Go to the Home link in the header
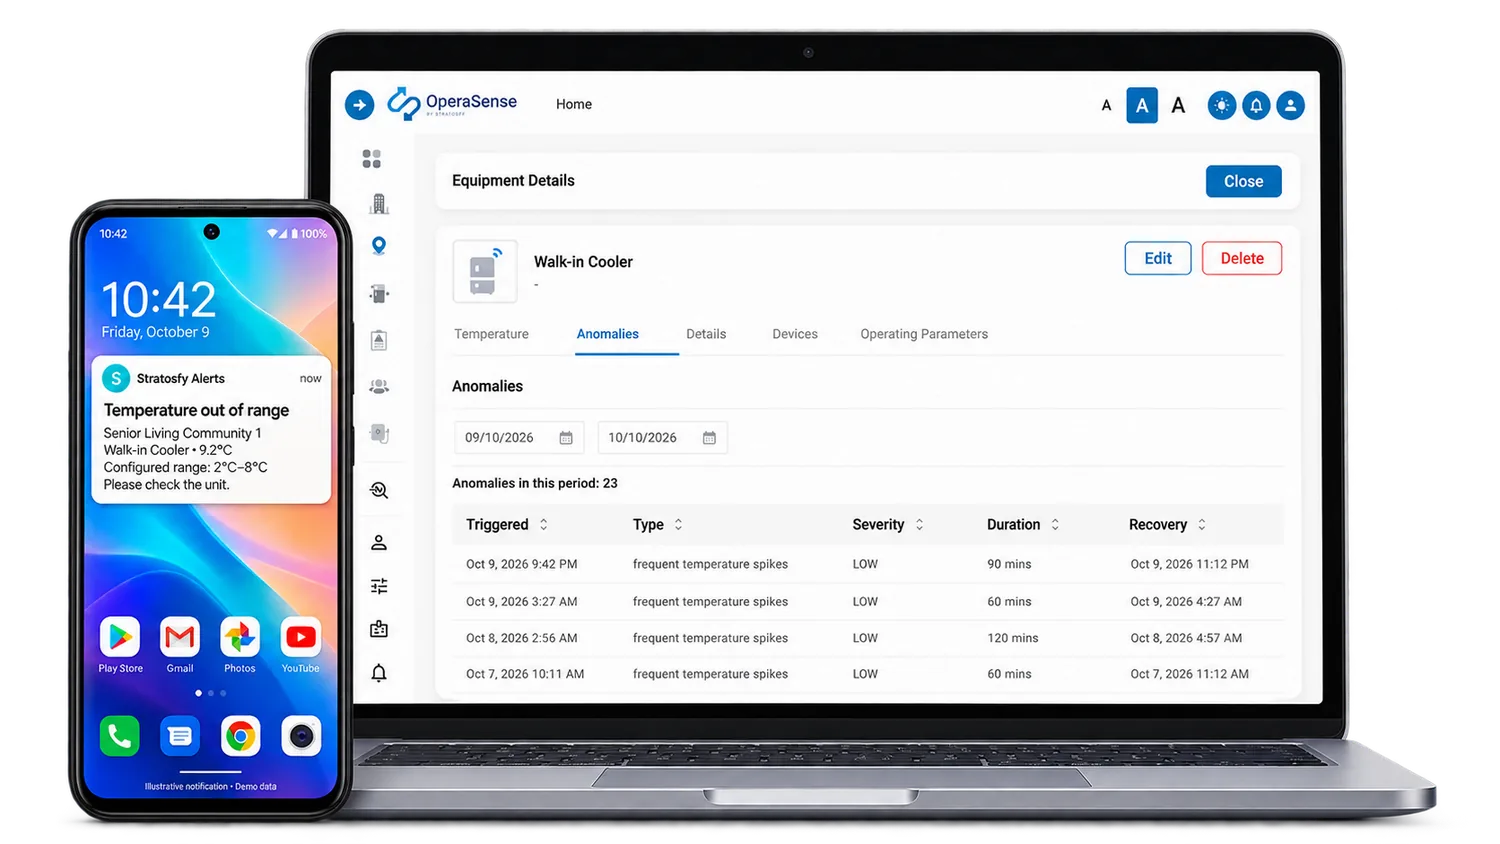The image size is (1500, 844). [x=574, y=104]
